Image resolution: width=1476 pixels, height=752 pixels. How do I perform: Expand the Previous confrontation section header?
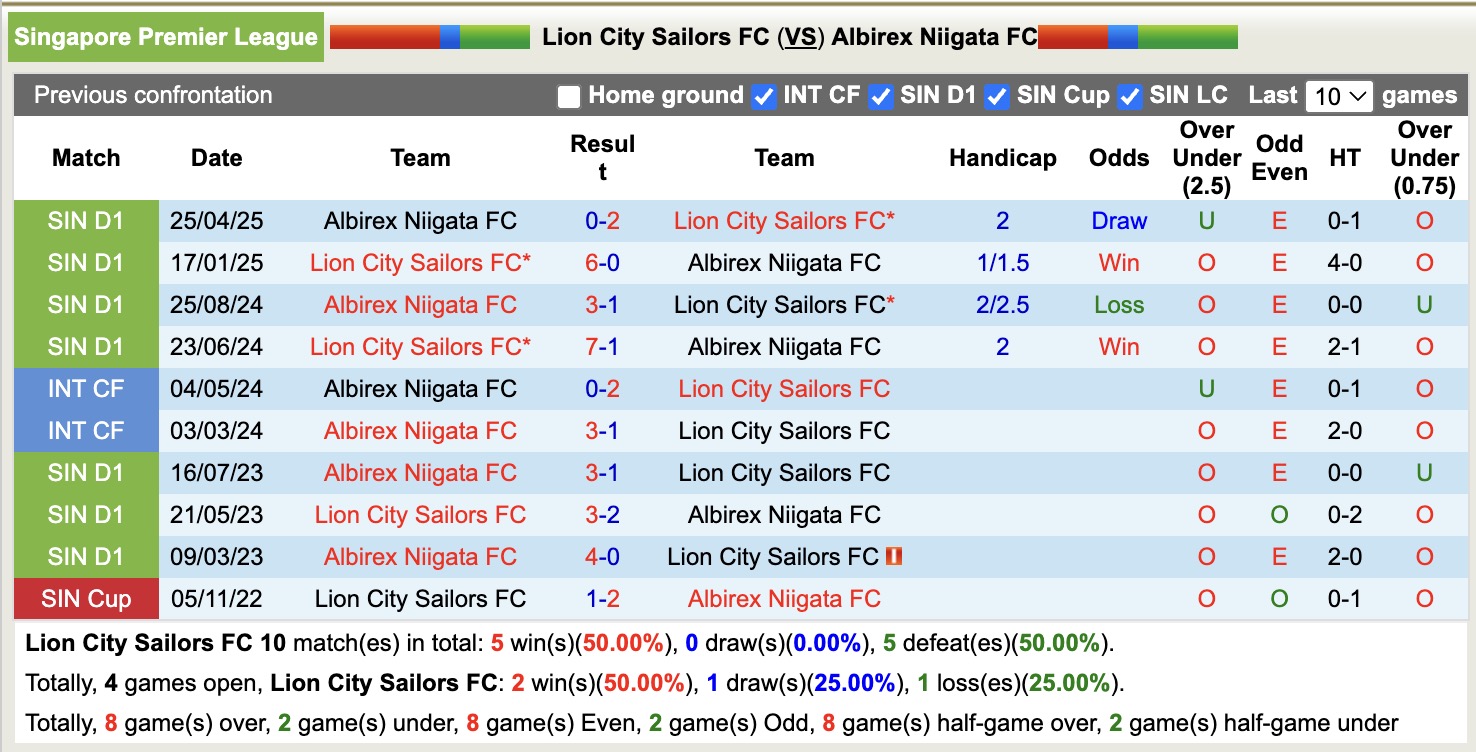point(153,96)
